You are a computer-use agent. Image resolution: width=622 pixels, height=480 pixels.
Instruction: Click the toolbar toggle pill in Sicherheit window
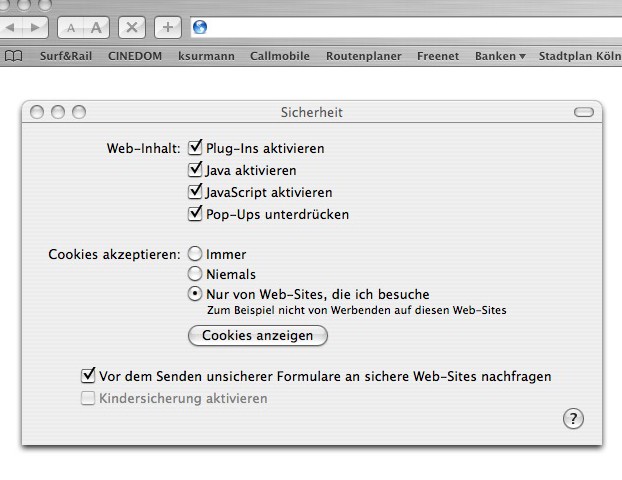pos(584,112)
